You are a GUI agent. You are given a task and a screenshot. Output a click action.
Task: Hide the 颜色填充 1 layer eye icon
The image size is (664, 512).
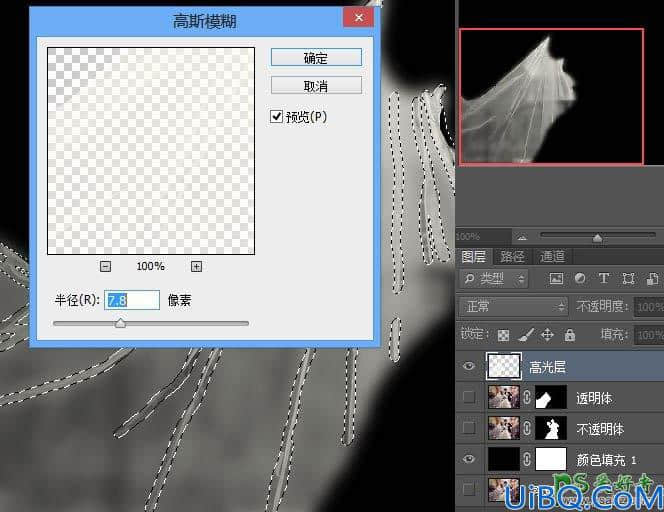click(x=469, y=459)
